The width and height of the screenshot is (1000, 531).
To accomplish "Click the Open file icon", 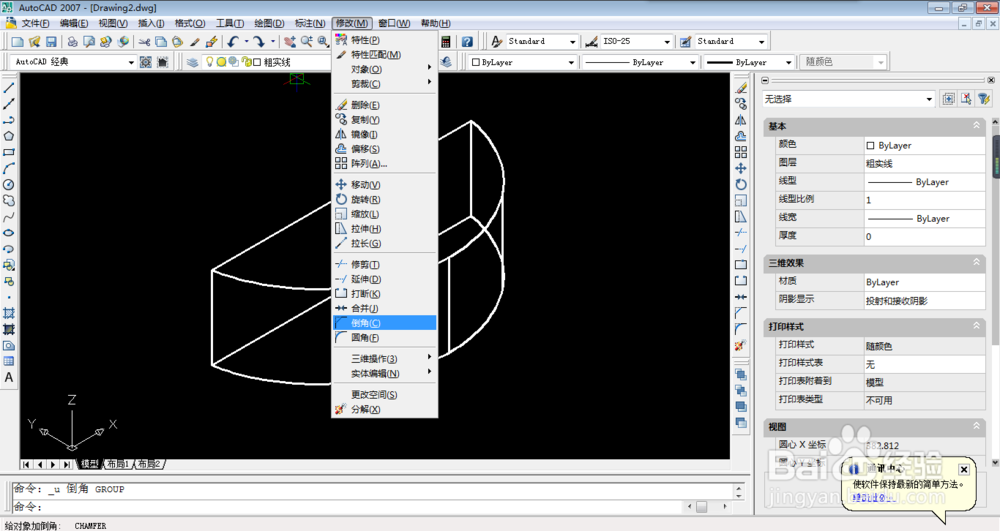I will point(34,41).
